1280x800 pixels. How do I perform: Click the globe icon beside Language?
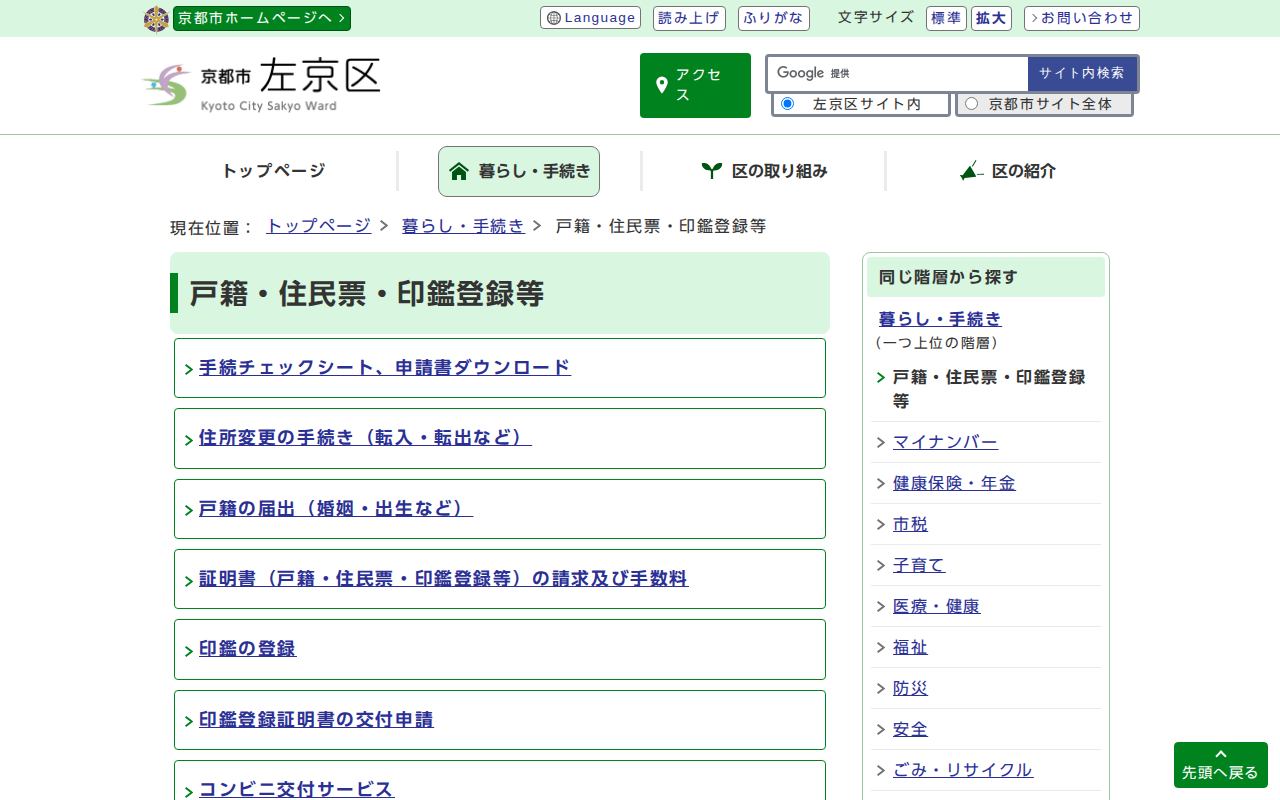(x=554, y=19)
